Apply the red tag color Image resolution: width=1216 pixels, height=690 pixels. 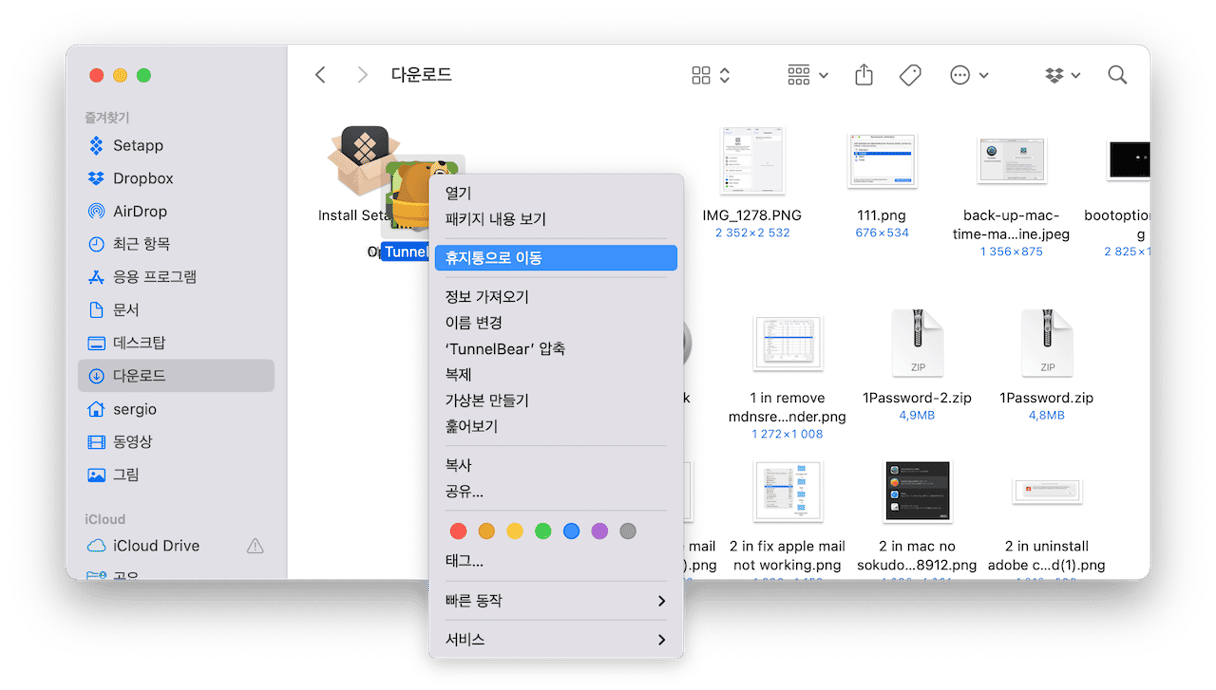[458, 531]
